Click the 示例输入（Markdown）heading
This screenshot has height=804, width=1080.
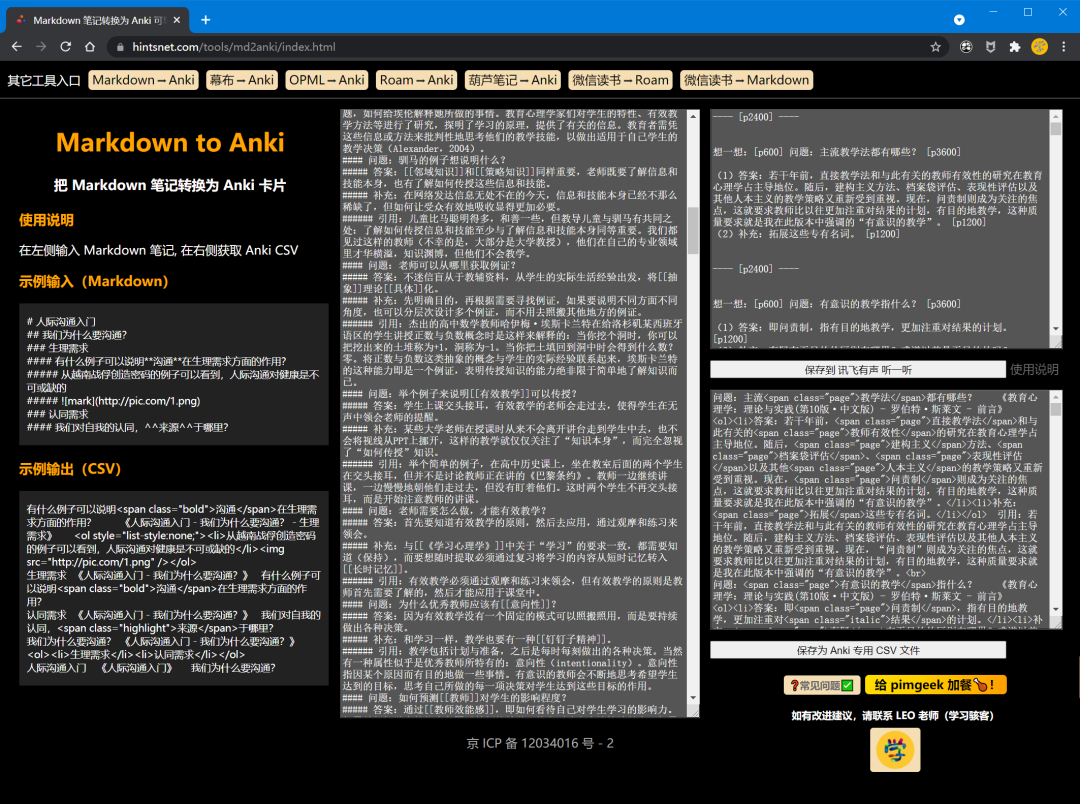click(x=94, y=281)
